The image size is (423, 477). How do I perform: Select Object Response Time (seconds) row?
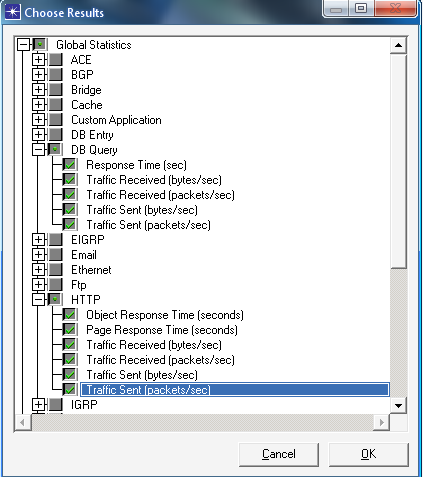(165, 315)
